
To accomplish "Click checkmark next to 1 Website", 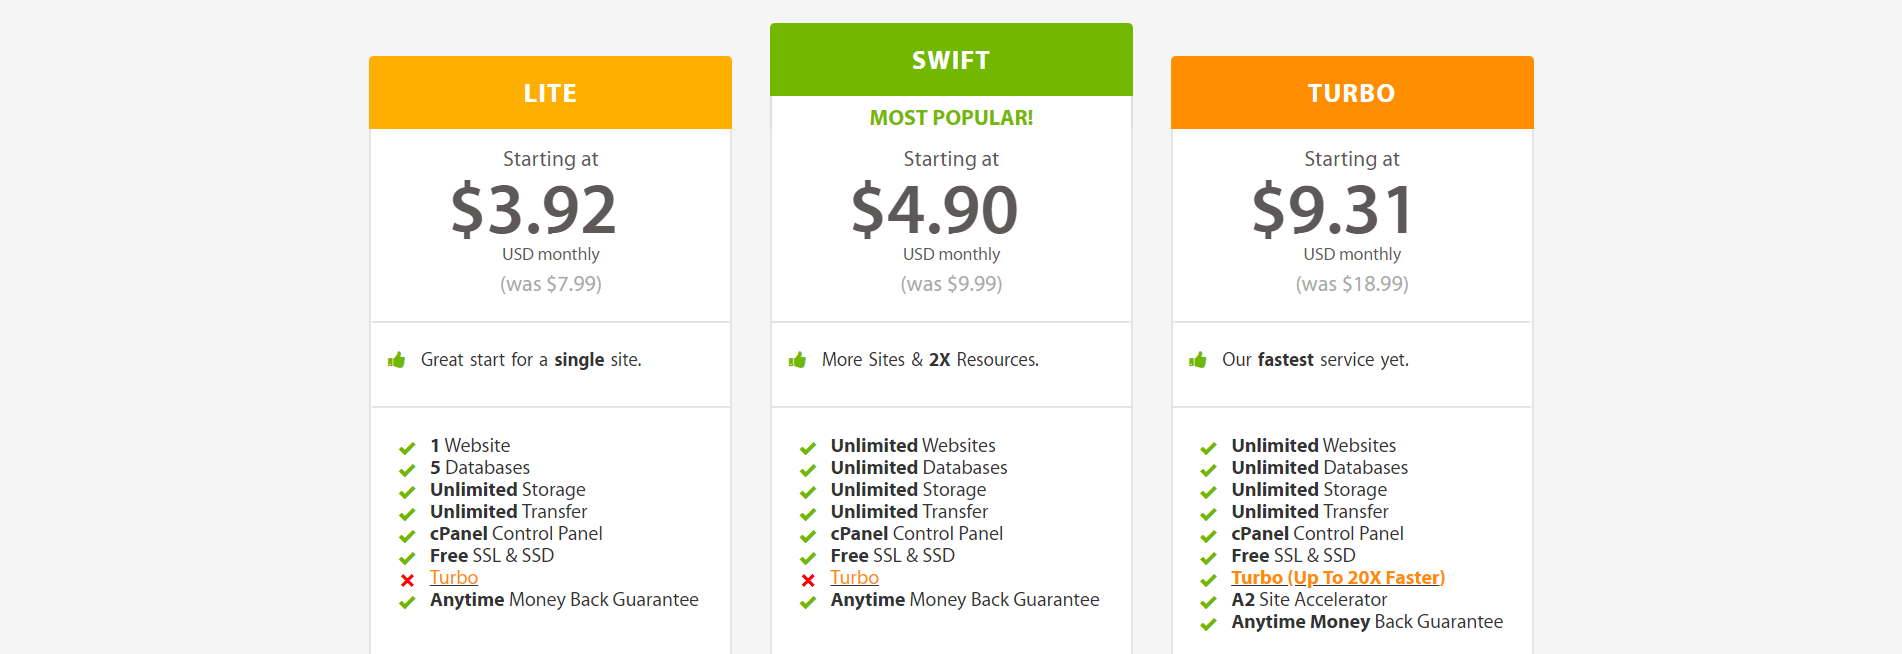I will [x=407, y=448].
